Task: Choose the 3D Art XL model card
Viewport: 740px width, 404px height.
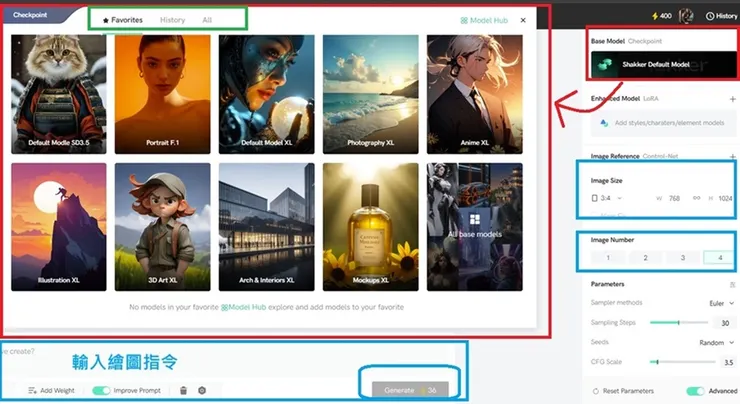Action: click(162, 227)
